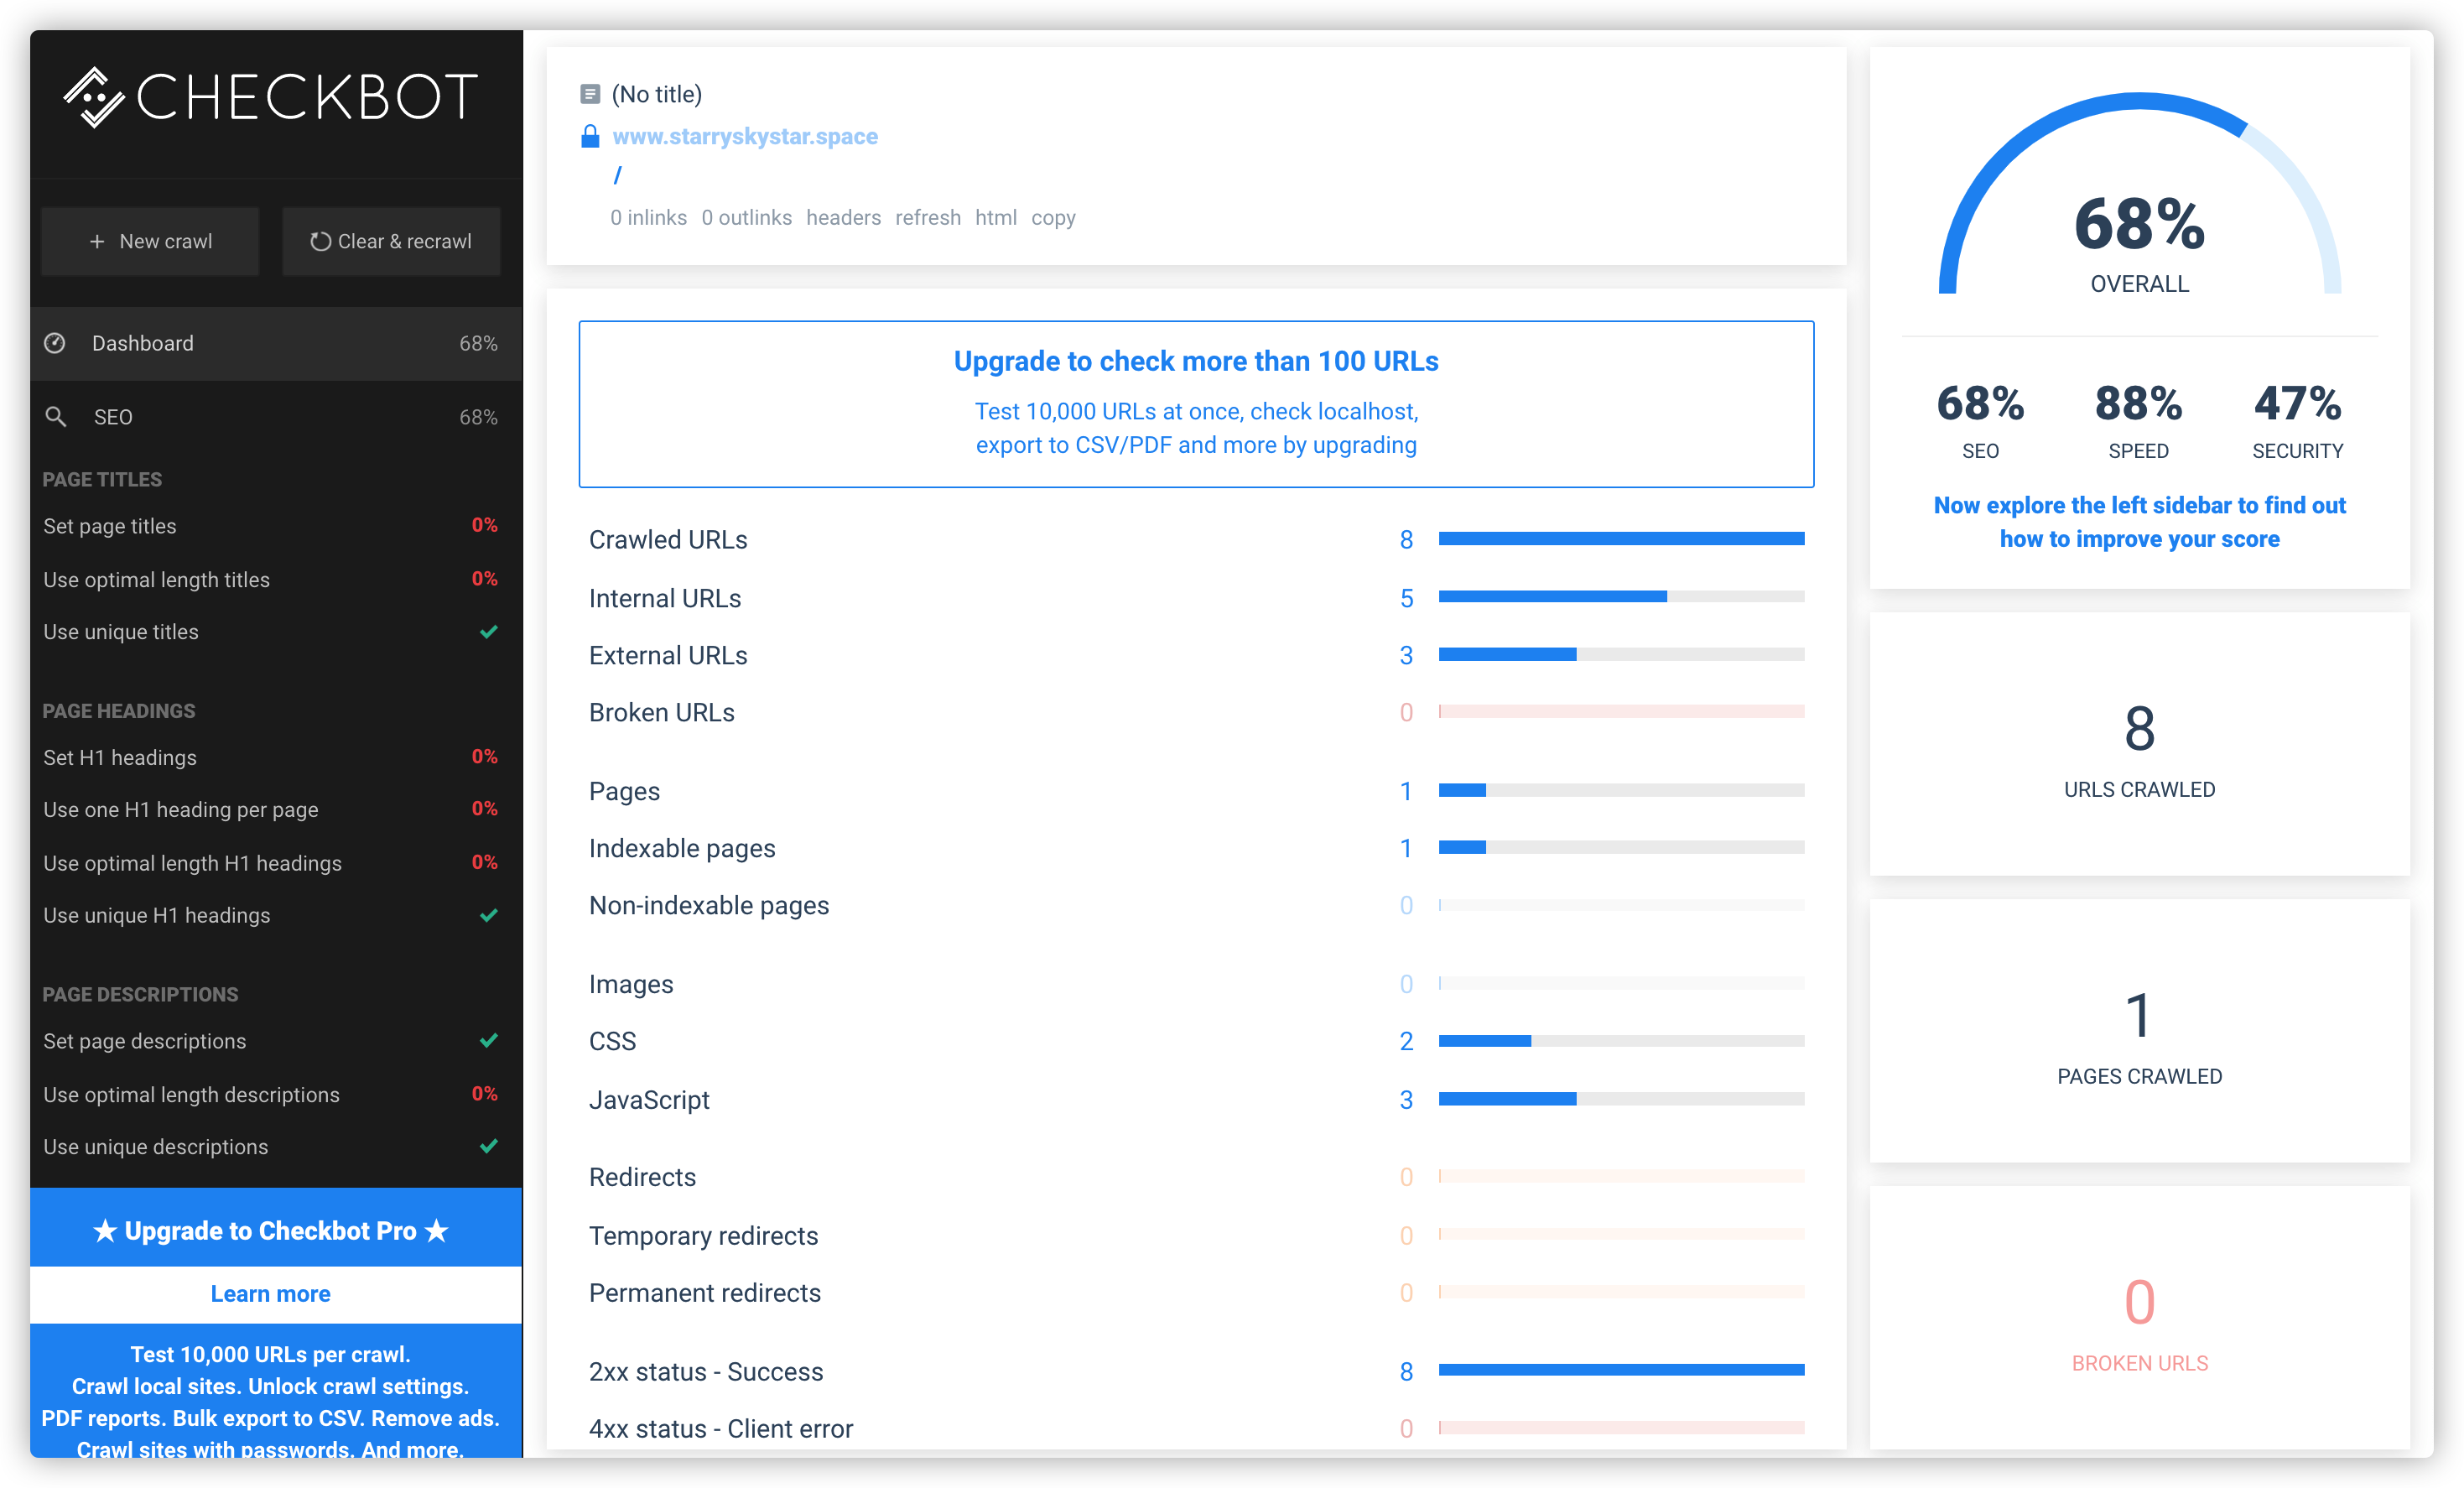Image resolution: width=2464 pixels, height=1488 pixels.
Task: Select Use unique titles rule
Action: [x=270, y=632]
